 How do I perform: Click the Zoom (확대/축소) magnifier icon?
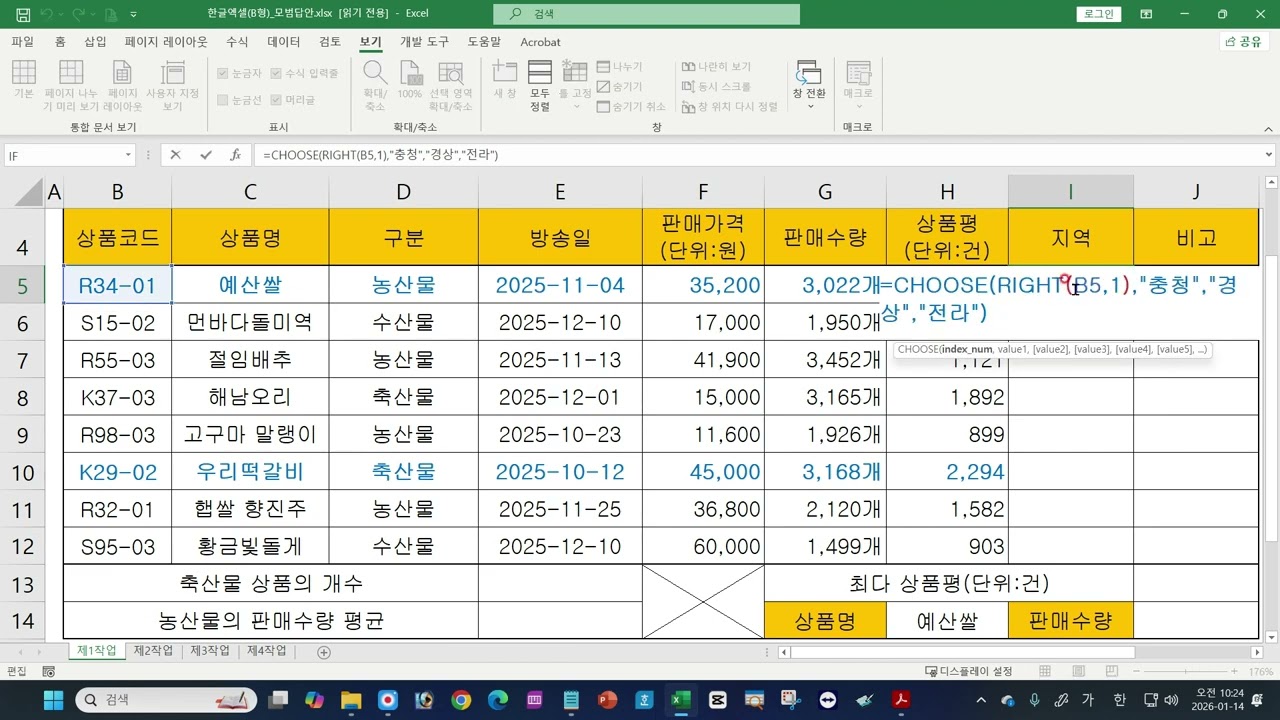[x=375, y=85]
